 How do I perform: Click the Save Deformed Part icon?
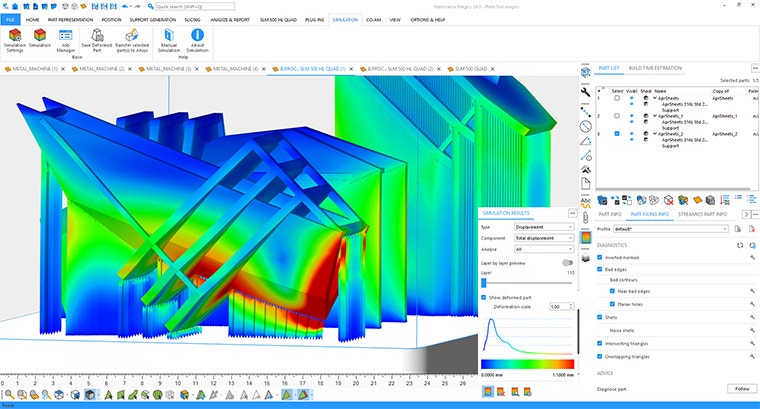point(97,35)
